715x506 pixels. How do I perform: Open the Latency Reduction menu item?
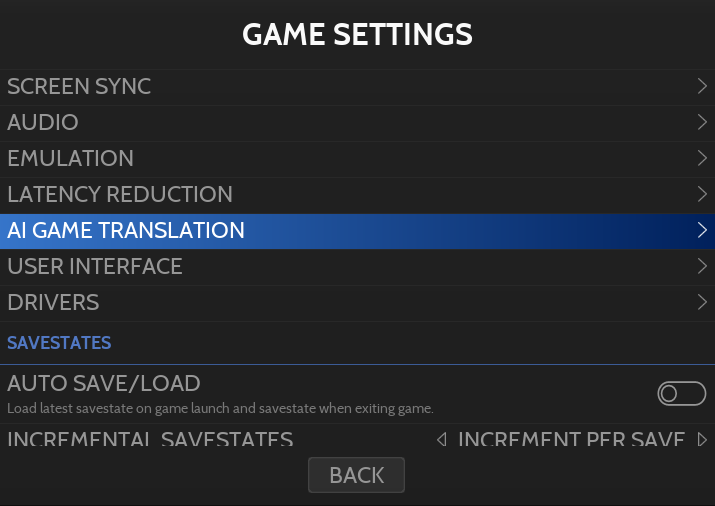point(120,194)
